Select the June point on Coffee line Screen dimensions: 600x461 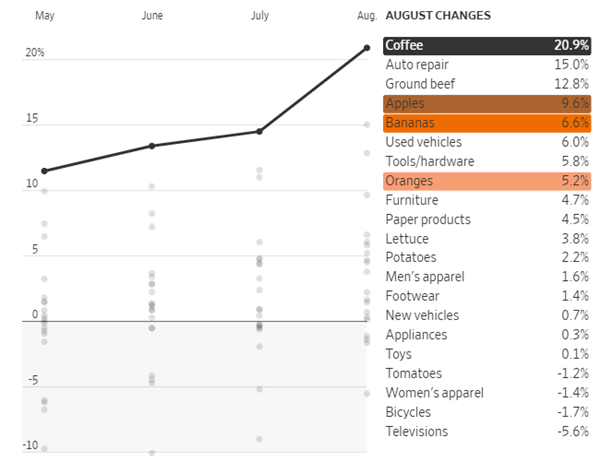(152, 146)
